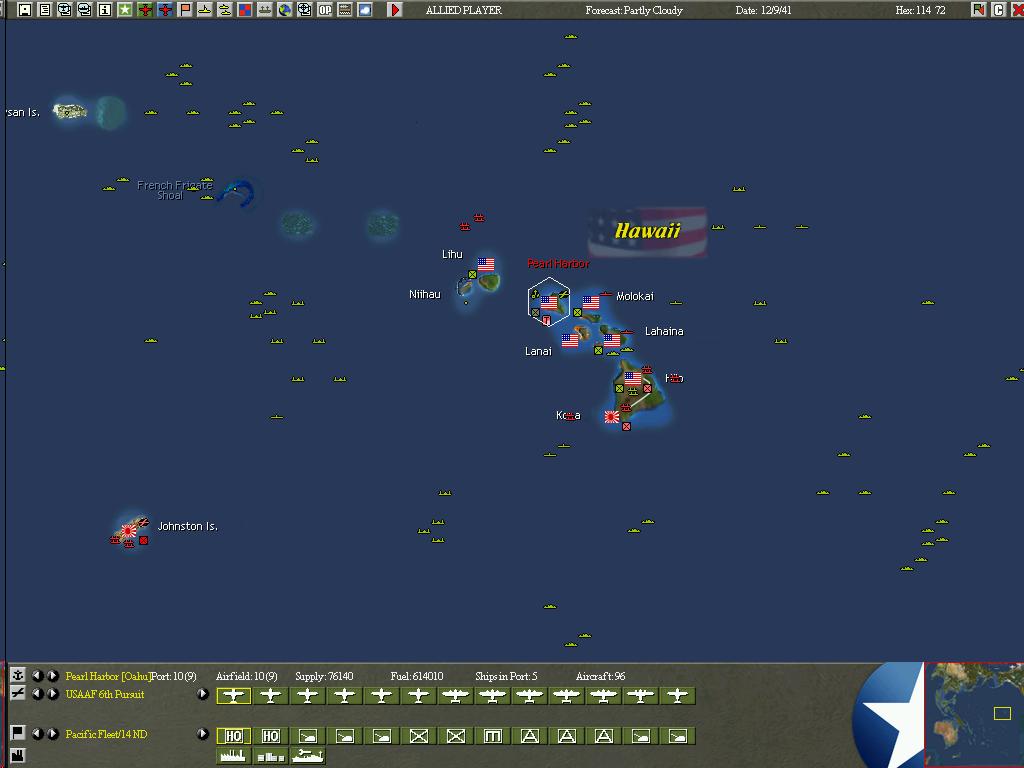Select the highlighted first aircraft icon
Image resolution: width=1024 pixels, height=768 pixels.
coord(234,696)
